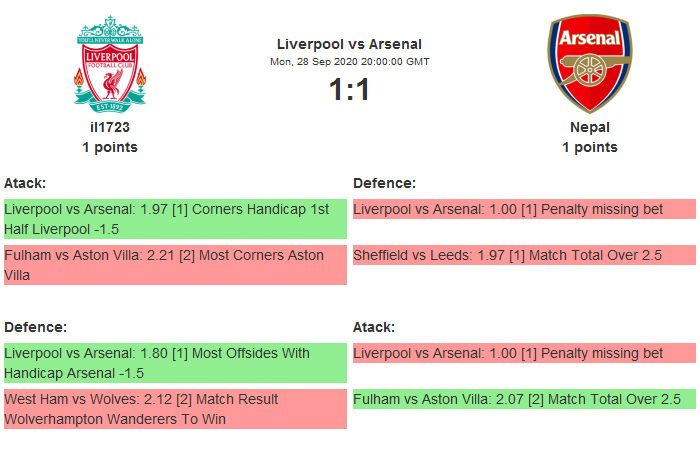Select the Fulham vs Aston Villa 2.07 bet
Viewport: 700px width, 460px height.
(524, 399)
